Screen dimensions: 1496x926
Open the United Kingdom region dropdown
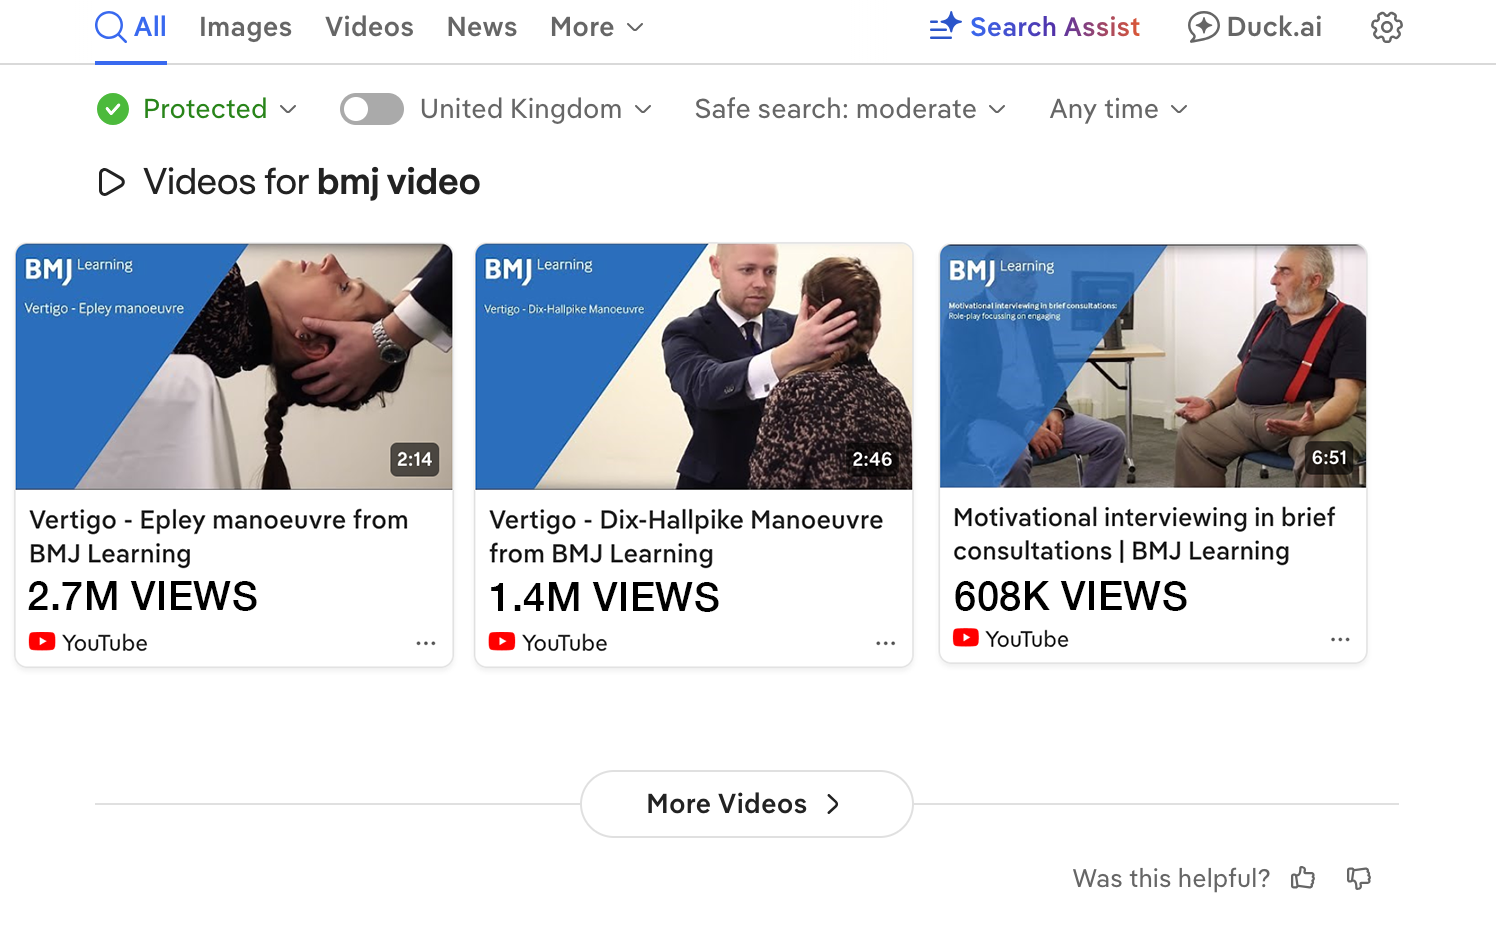[x=536, y=109]
